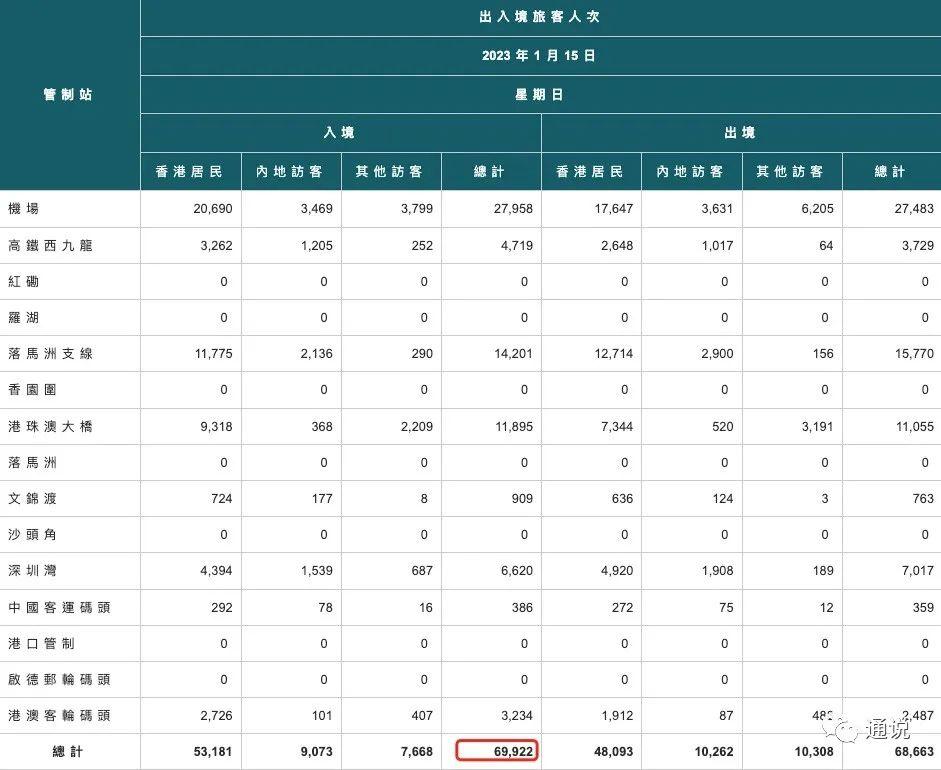Select the 落馬洲支線 row label
941x770 pixels.
50,354
